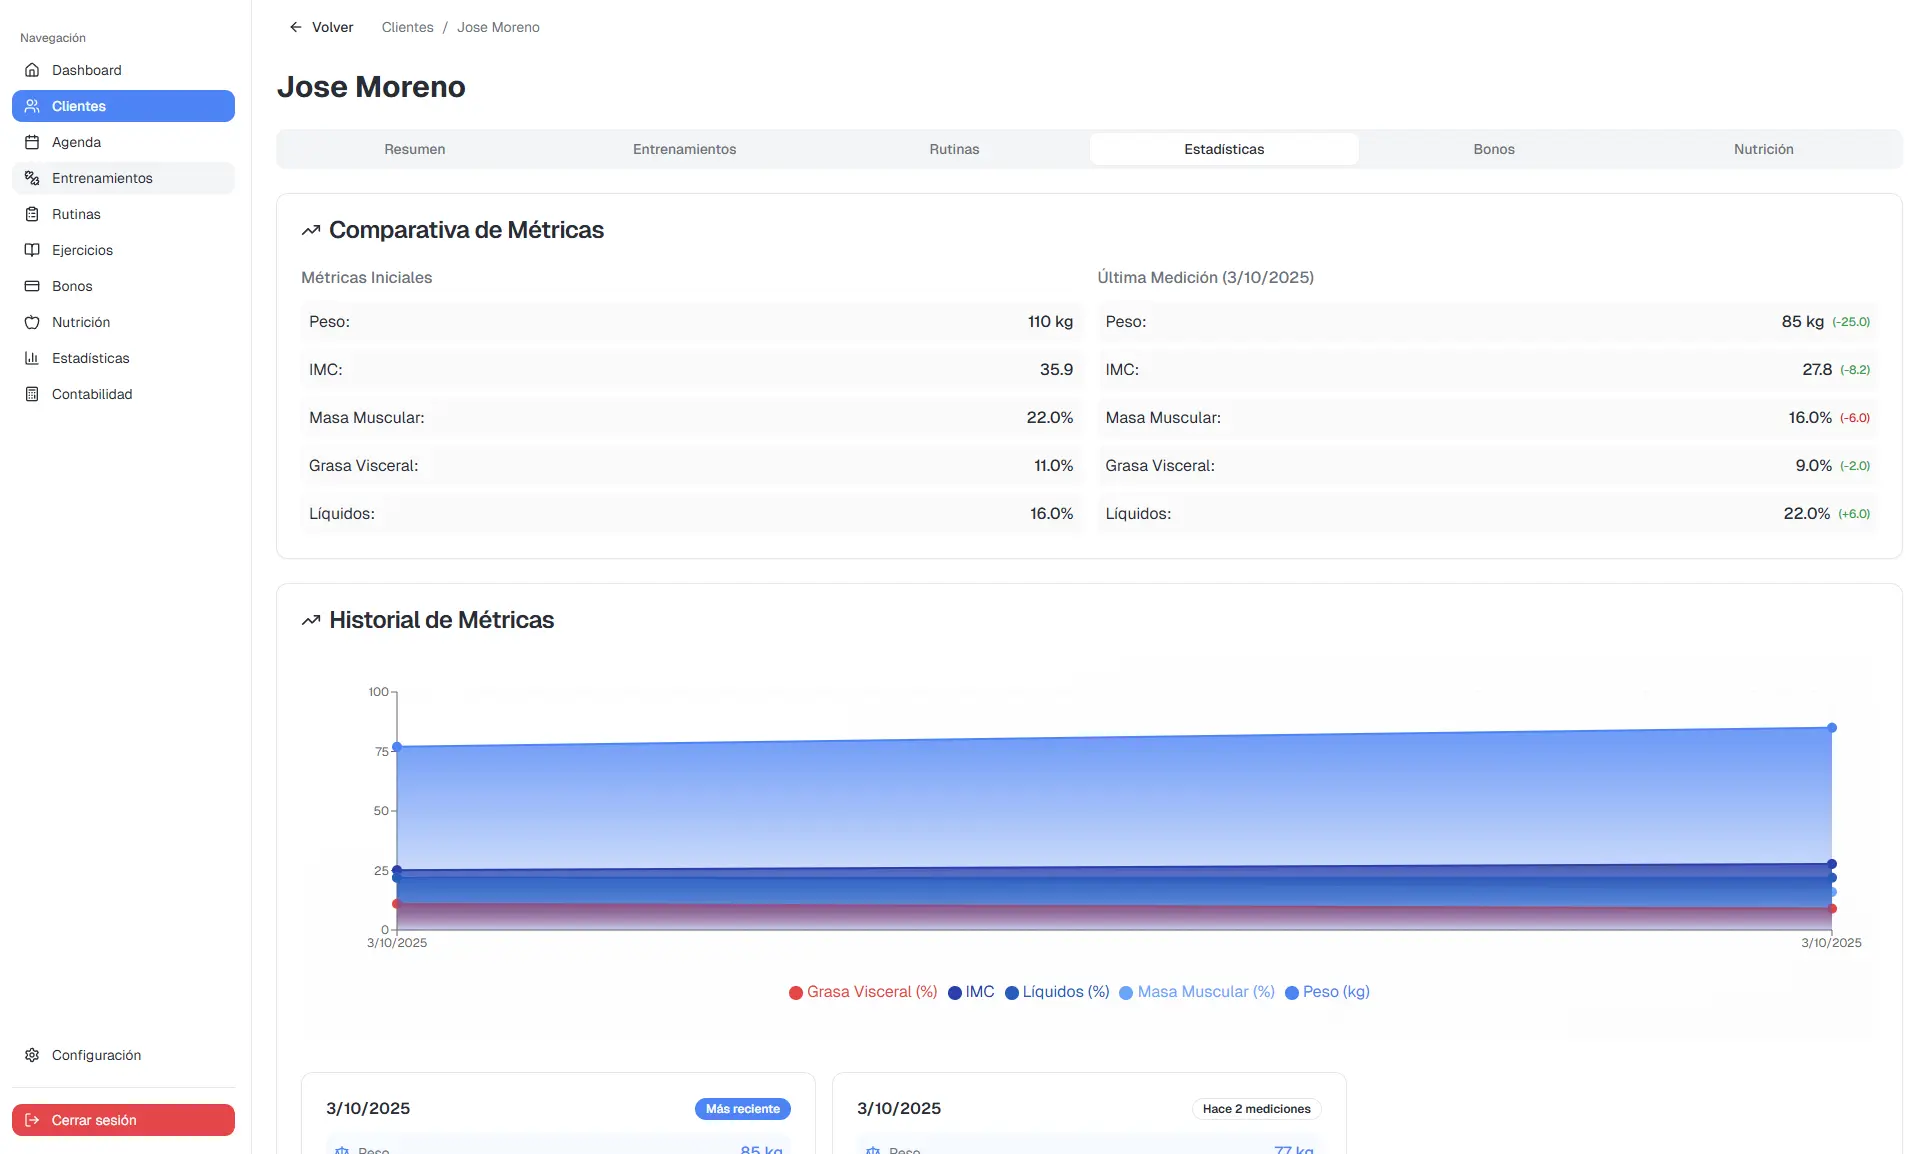Click the Rutinas clipboard icon
The width and height of the screenshot is (1924, 1154).
[x=32, y=214]
